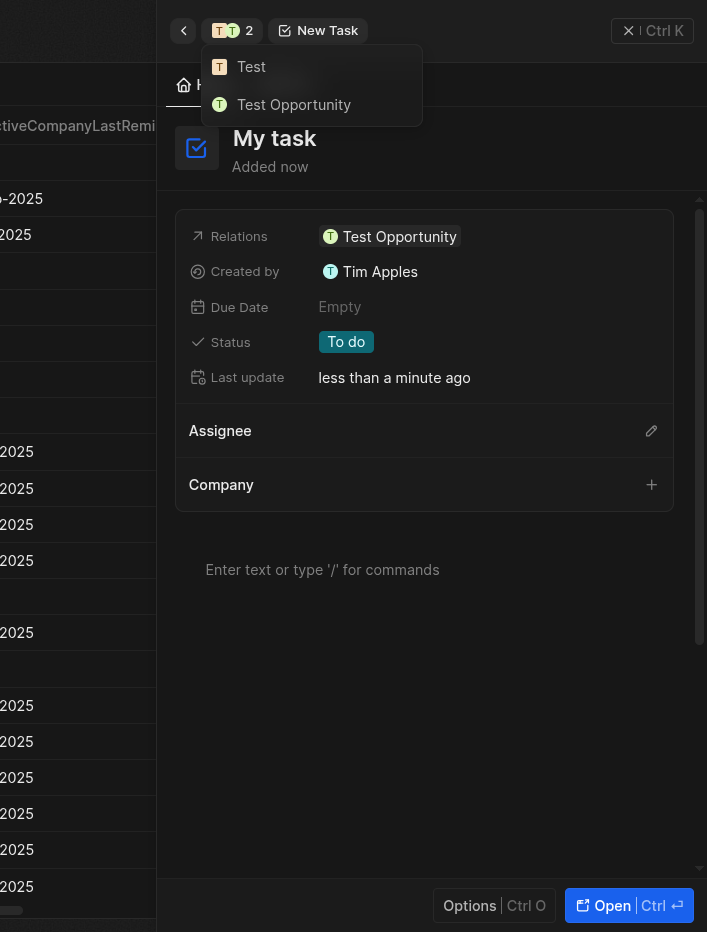Click the Last update clock icon
The image size is (707, 932).
197,378
